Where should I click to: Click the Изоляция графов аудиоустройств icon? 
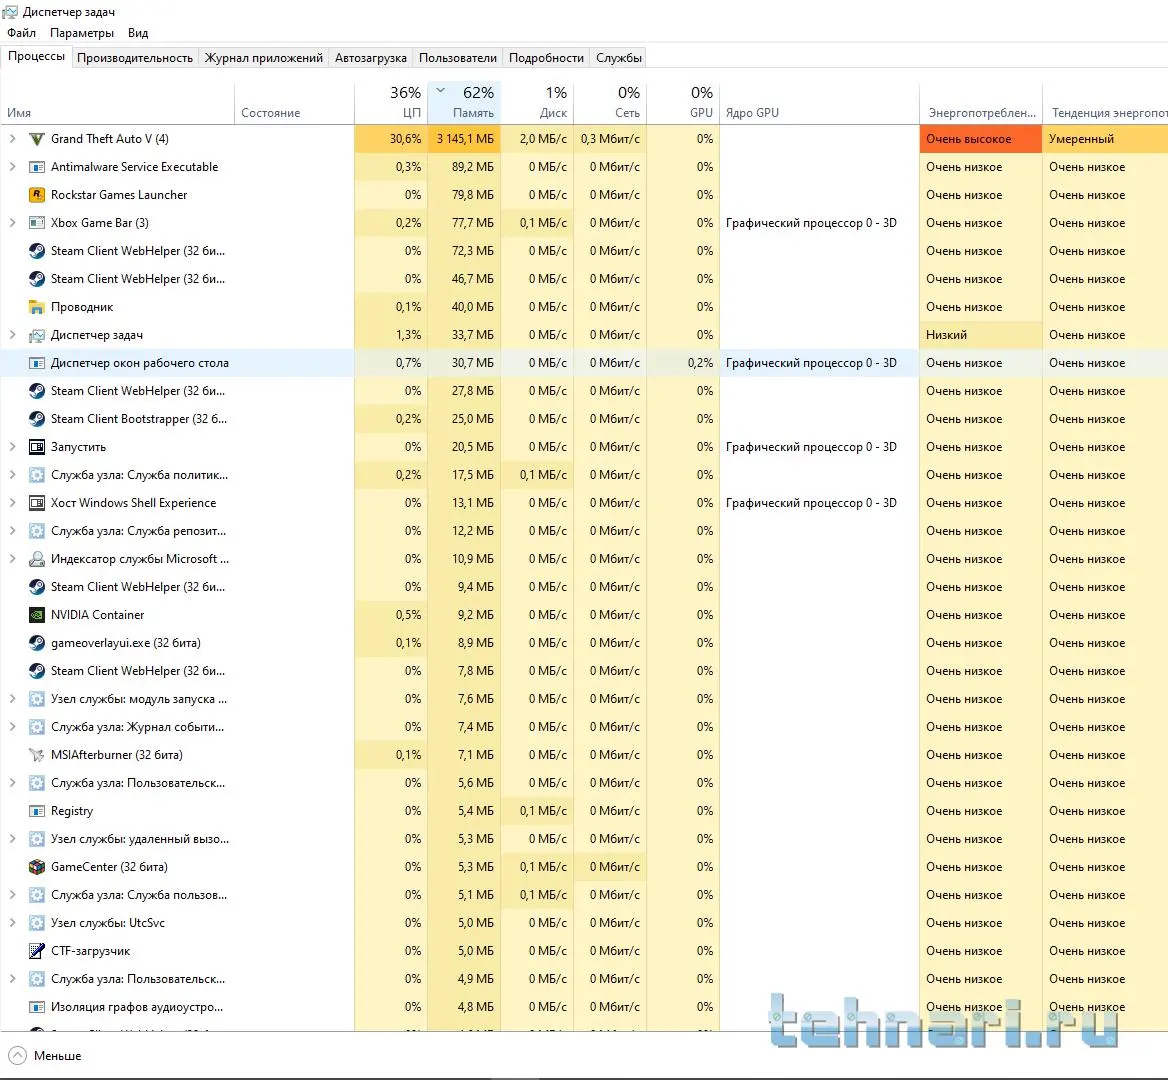(36, 1007)
